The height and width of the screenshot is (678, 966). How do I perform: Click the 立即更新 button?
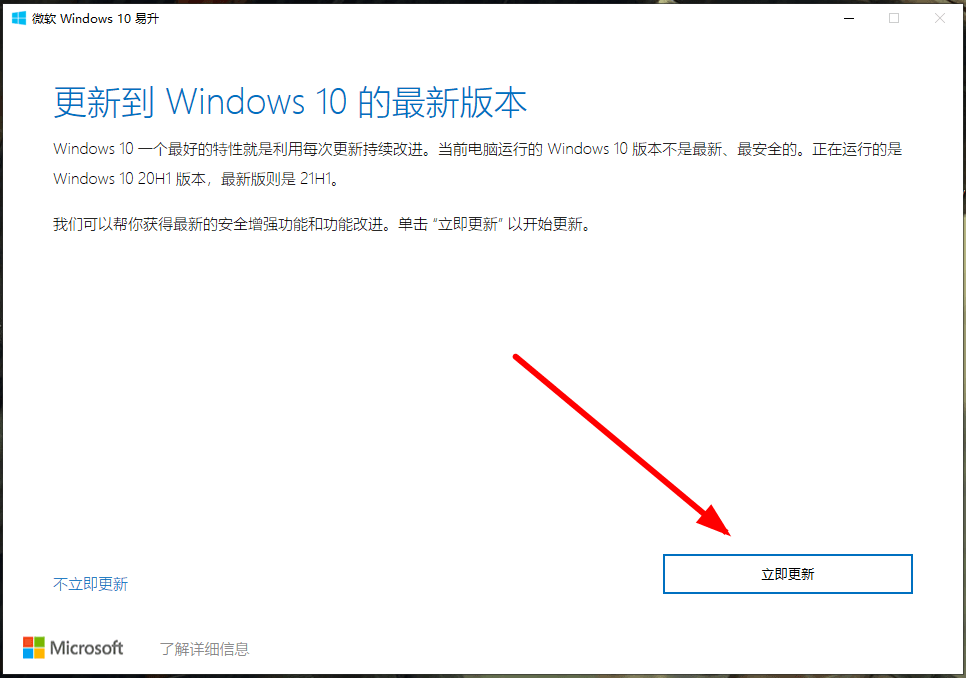click(x=787, y=574)
